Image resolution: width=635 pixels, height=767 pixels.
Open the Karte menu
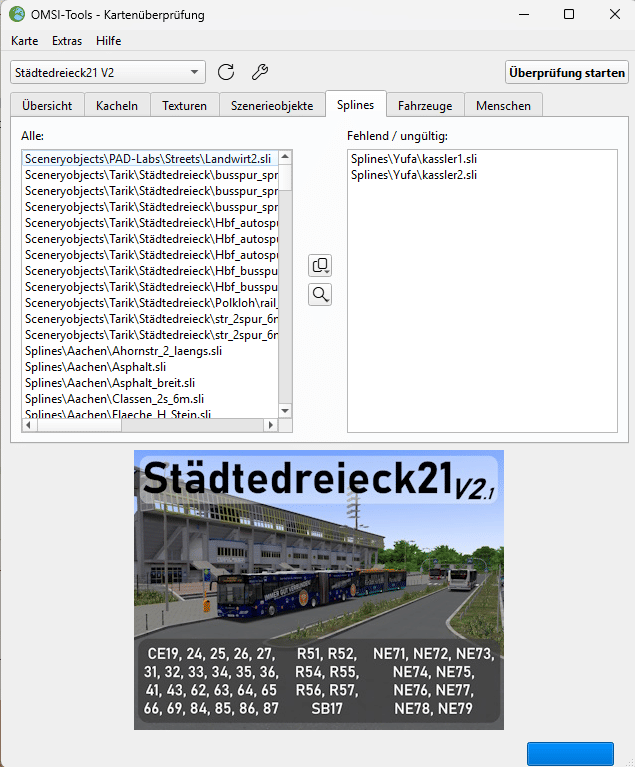(x=25, y=41)
